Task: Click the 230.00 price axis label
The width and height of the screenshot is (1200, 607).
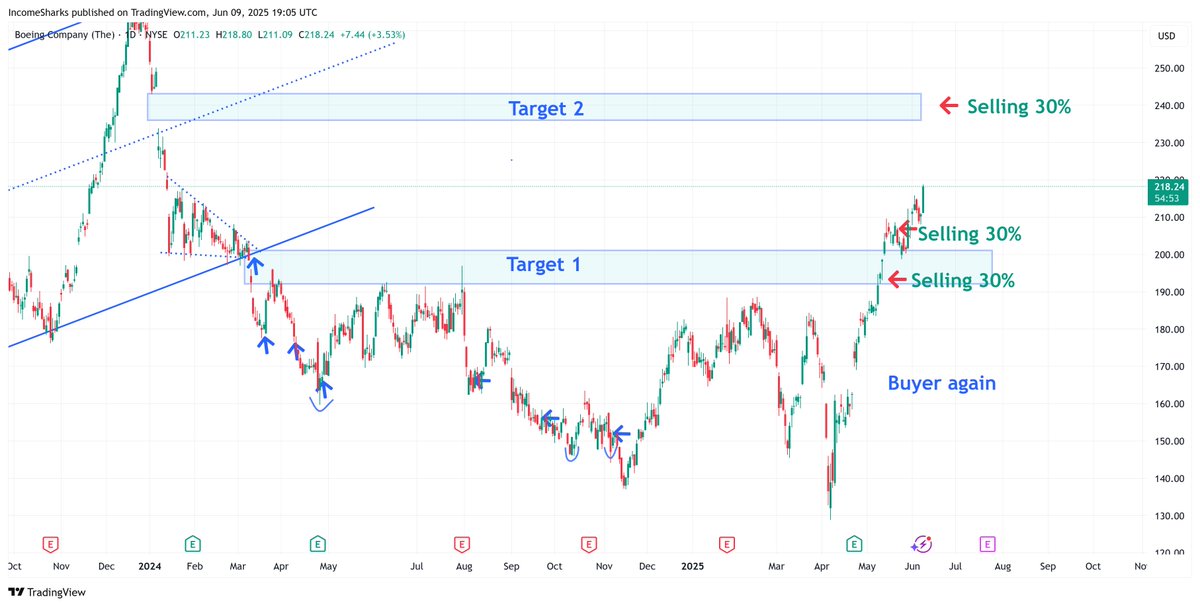Action: 1170,143
